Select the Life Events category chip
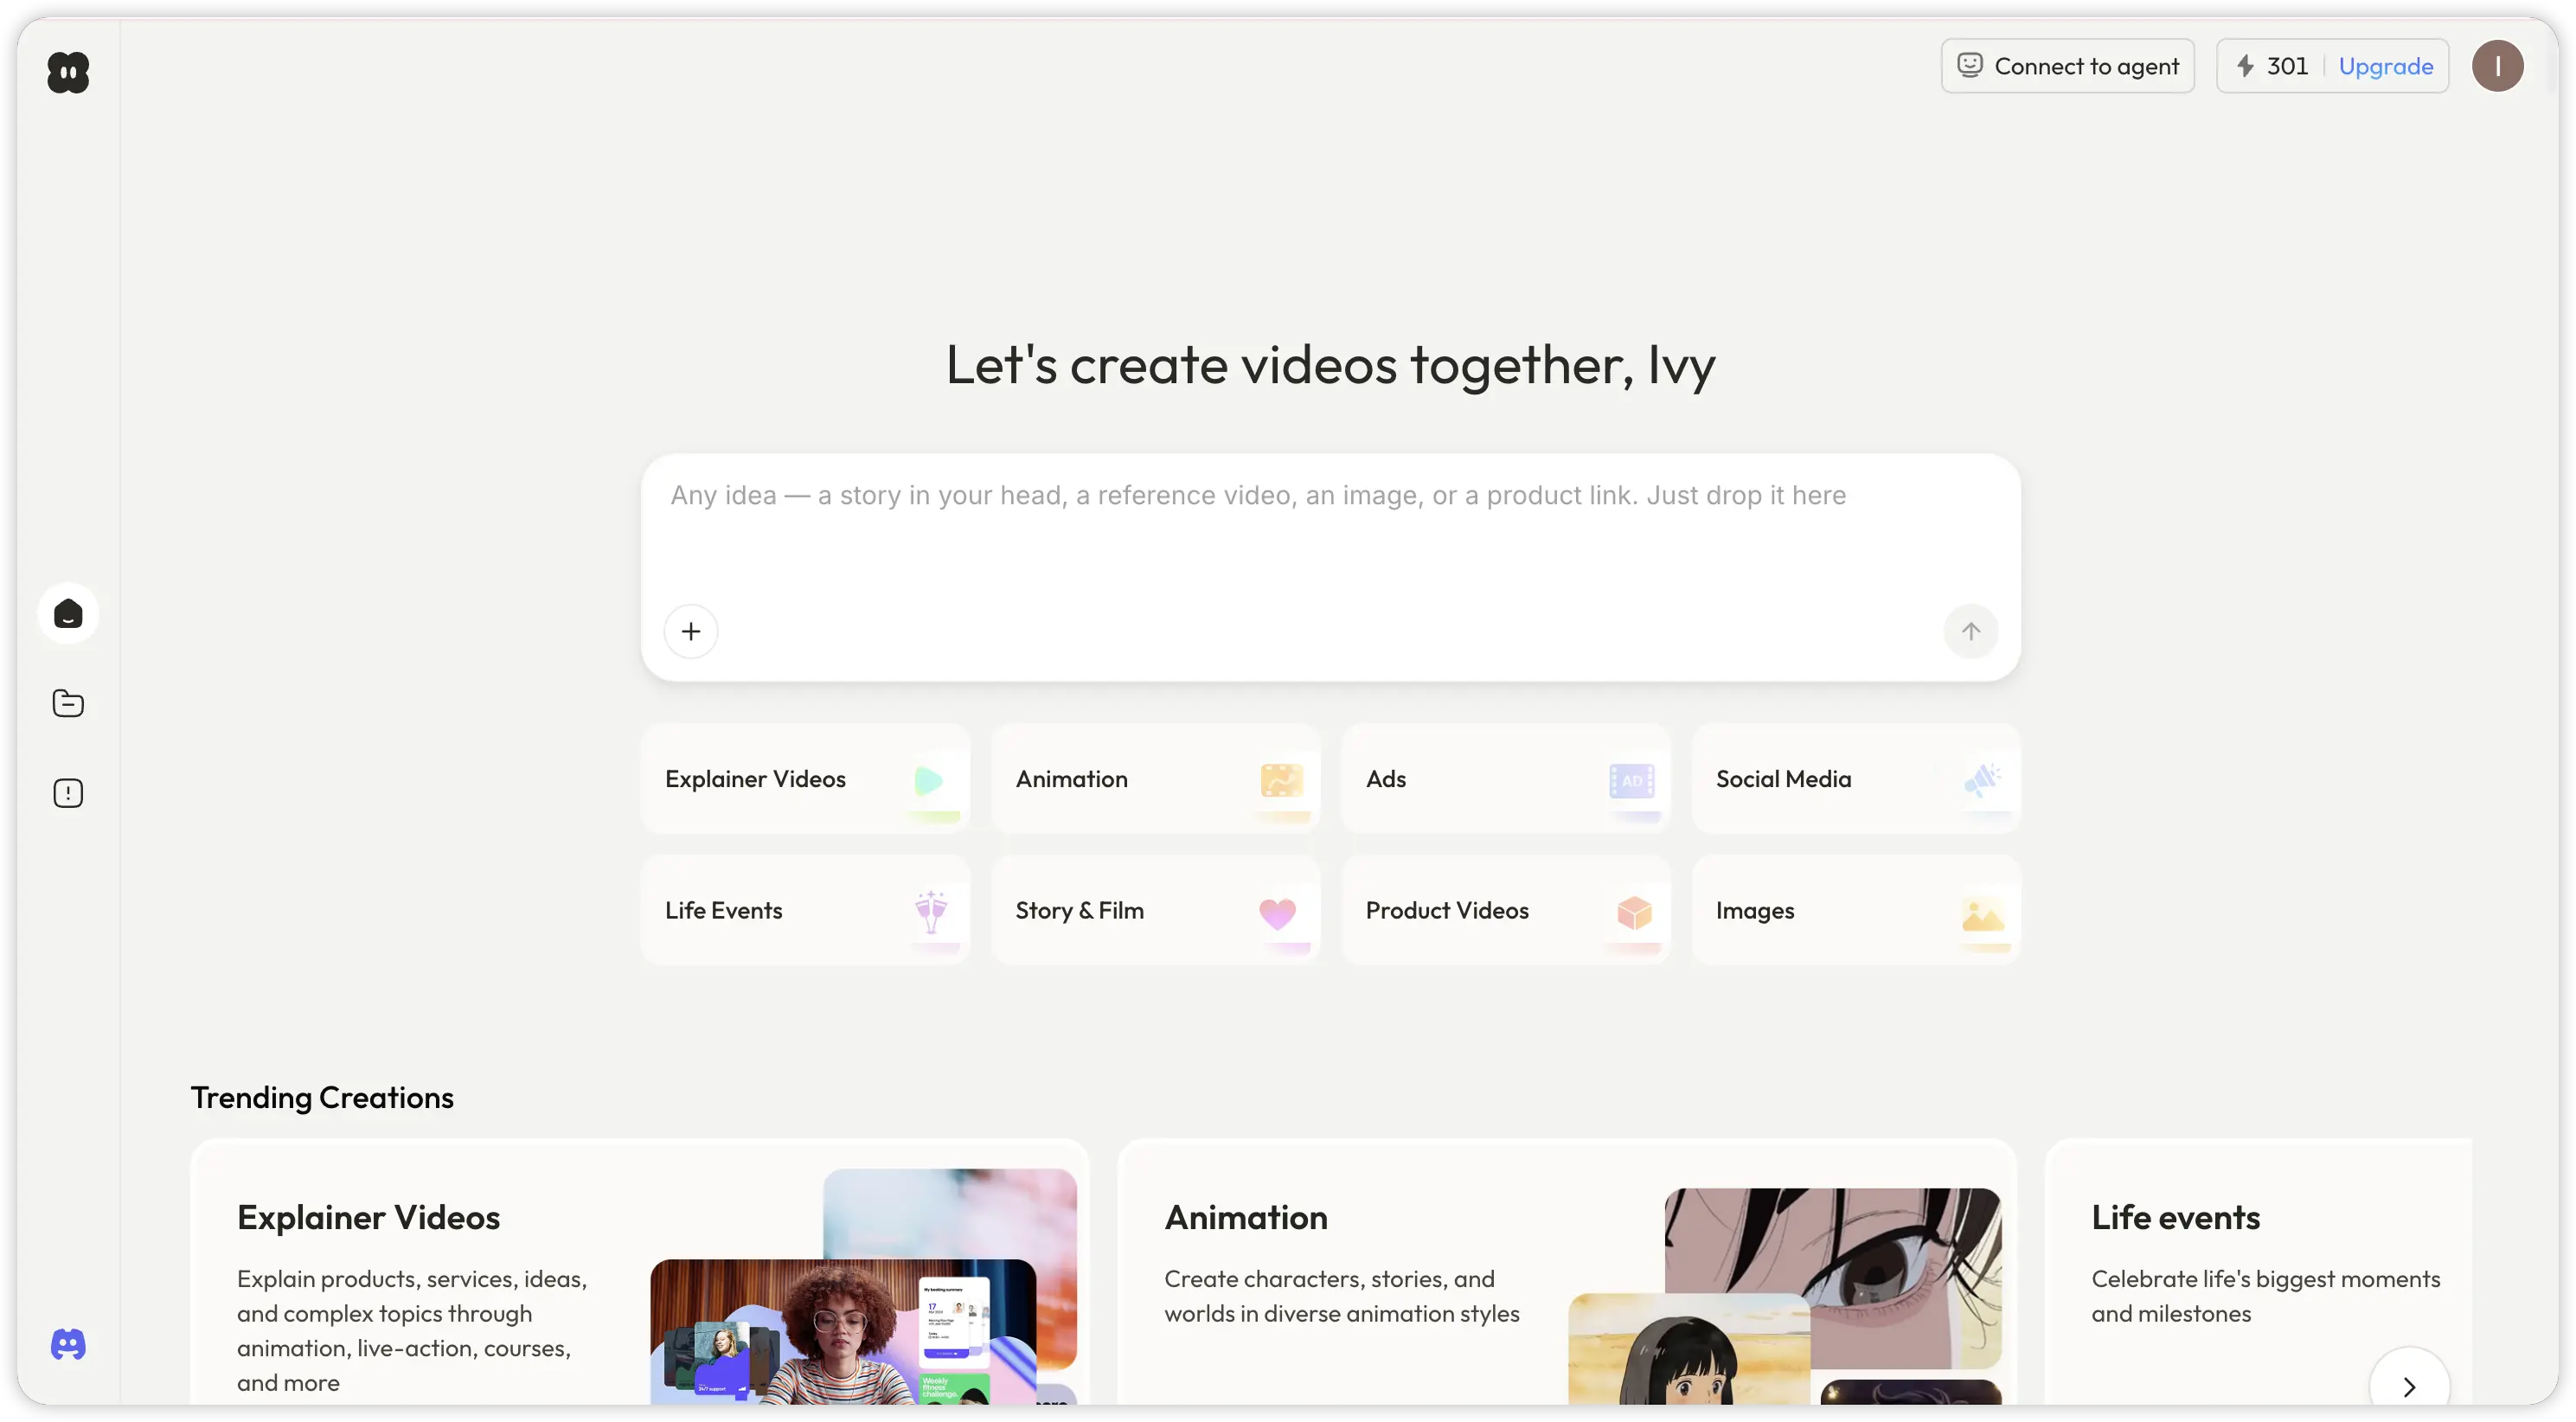 coord(805,910)
